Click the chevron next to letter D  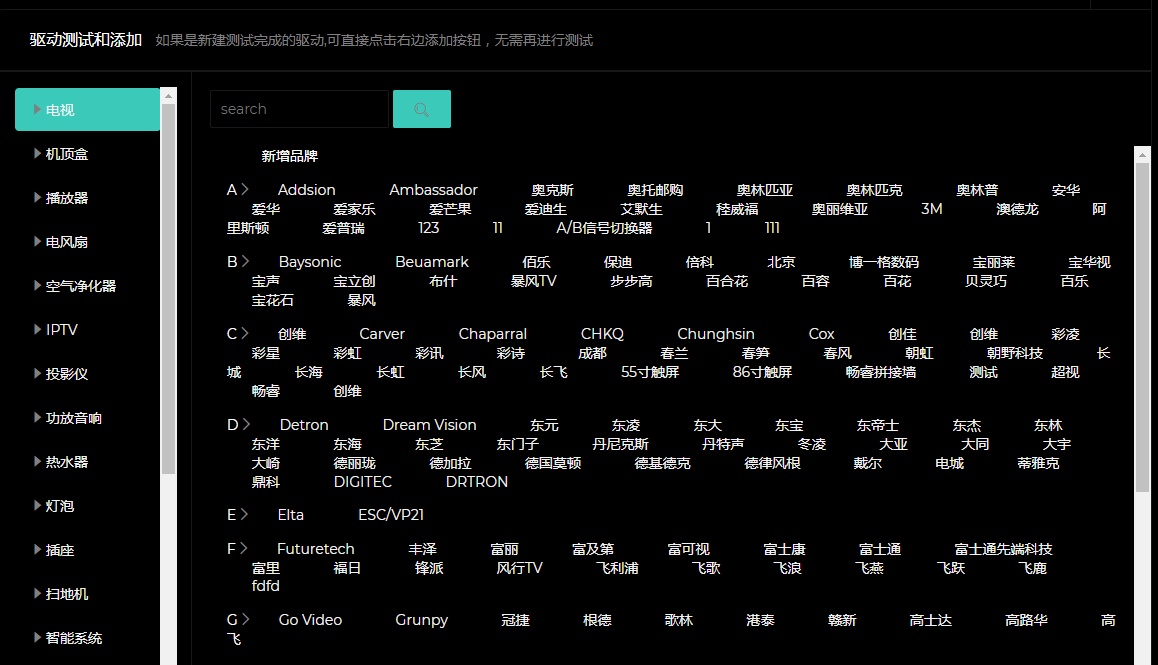pyautogui.click(x=247, y=425)
